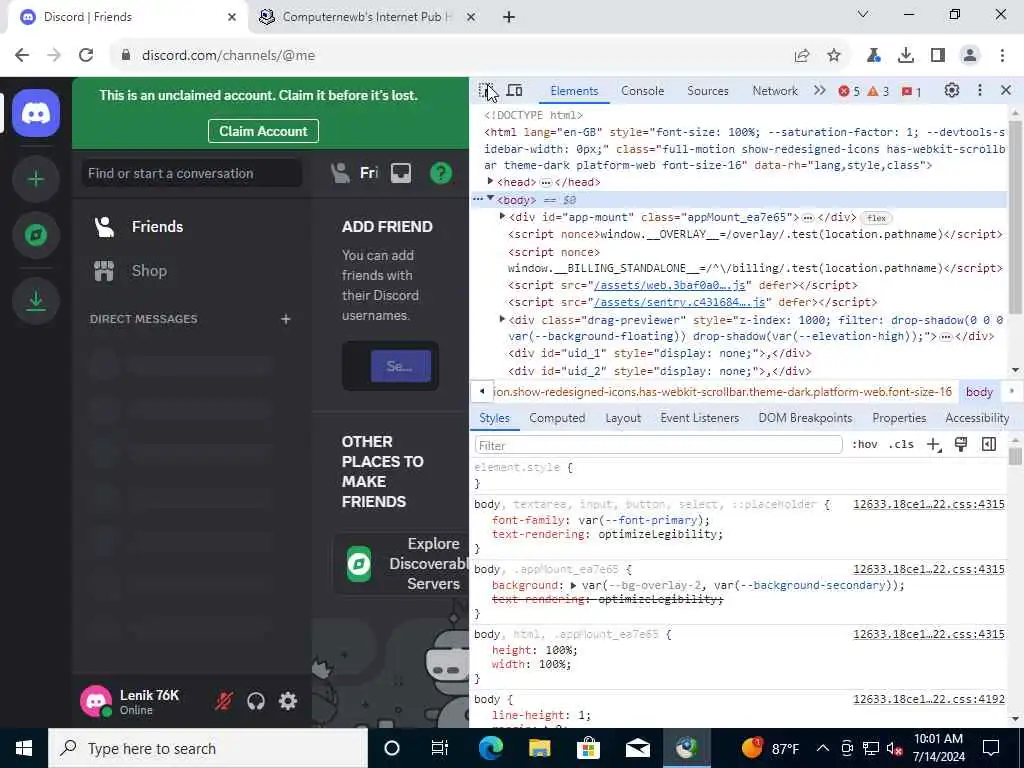Expand the head element node
This screenshot has height=768, width=1024.
[x=490, y=182]
